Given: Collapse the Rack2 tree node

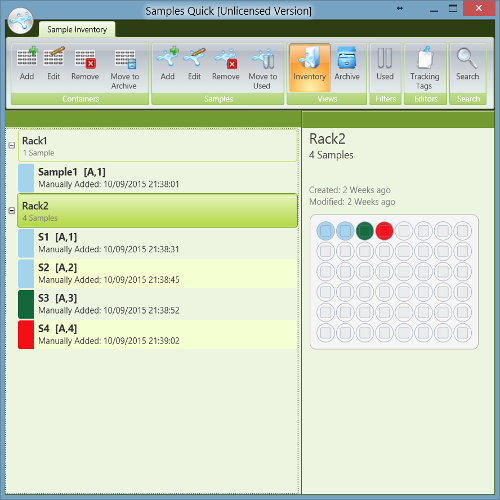Looking at the screenshot, I should (12, 211).
